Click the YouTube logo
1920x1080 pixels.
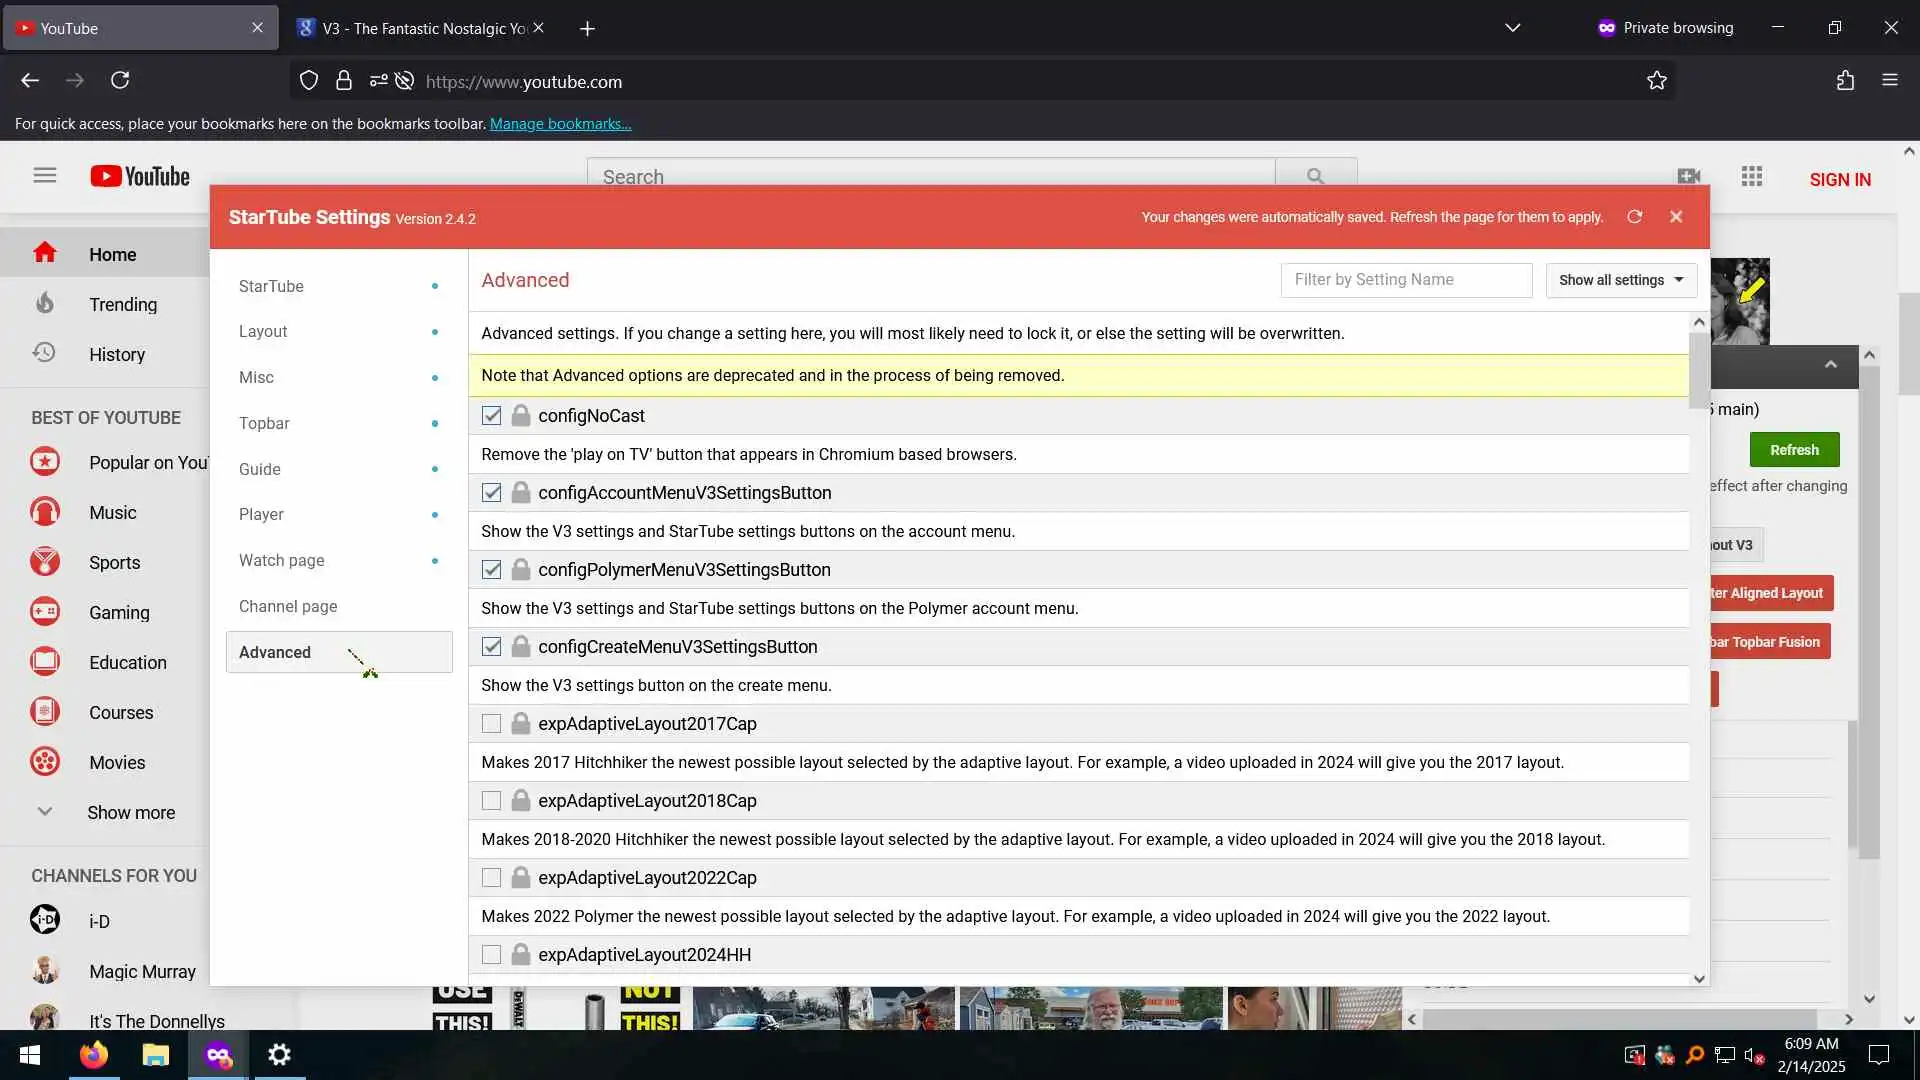click(x=140, y=177)
